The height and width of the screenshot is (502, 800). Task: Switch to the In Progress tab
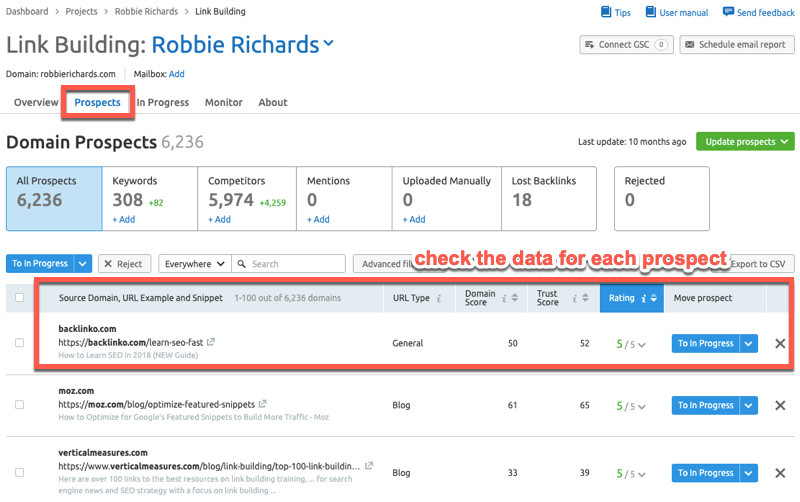[162, 102]
